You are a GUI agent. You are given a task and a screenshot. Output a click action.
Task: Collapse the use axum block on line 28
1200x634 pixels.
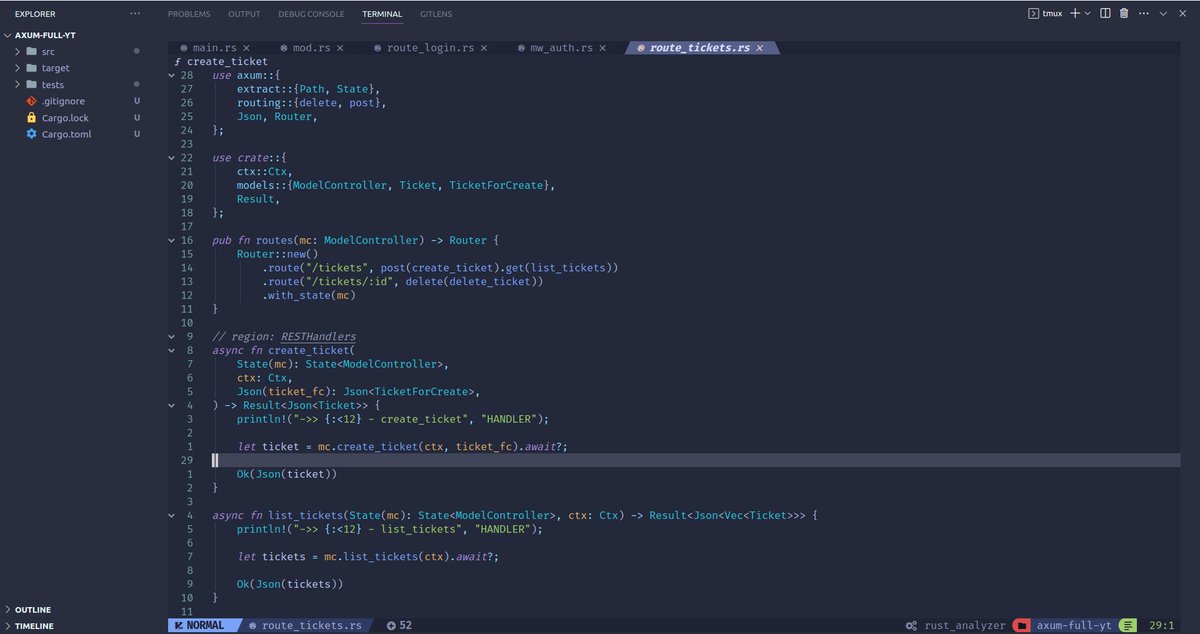point(171,75)
